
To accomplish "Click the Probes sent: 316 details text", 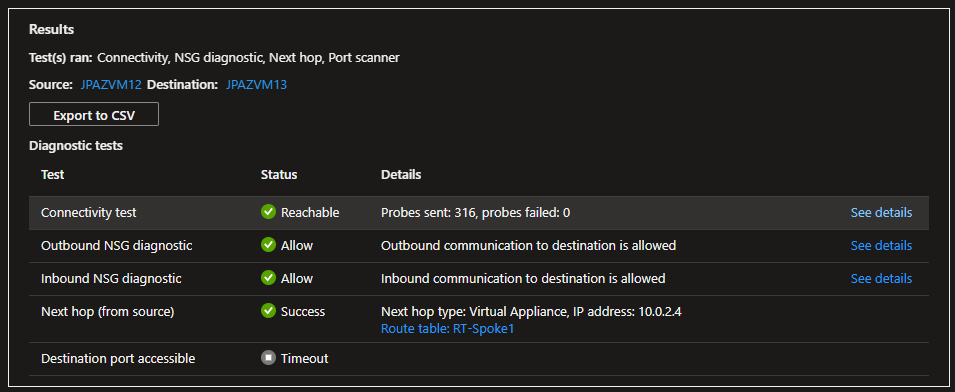I will coord(476,212).
